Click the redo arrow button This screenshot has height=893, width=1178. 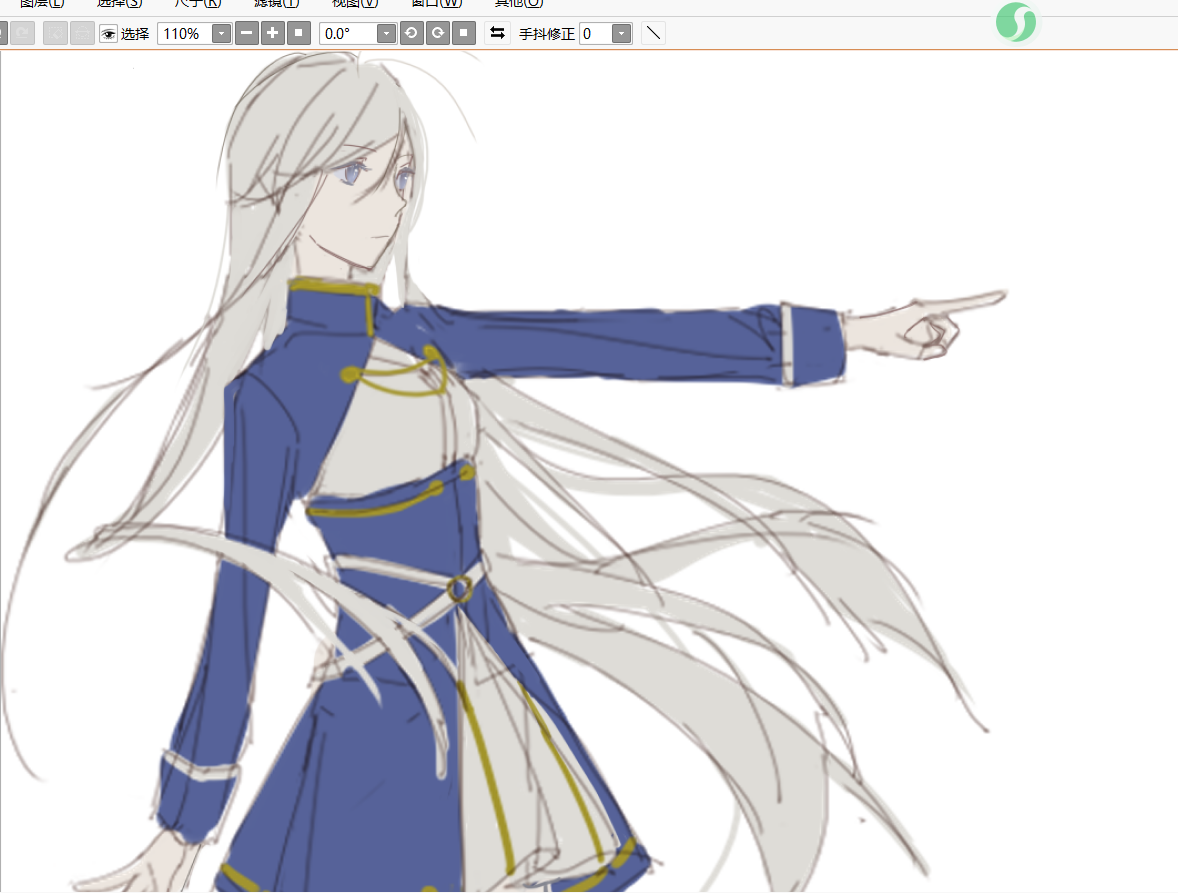[x=22, y=34]
